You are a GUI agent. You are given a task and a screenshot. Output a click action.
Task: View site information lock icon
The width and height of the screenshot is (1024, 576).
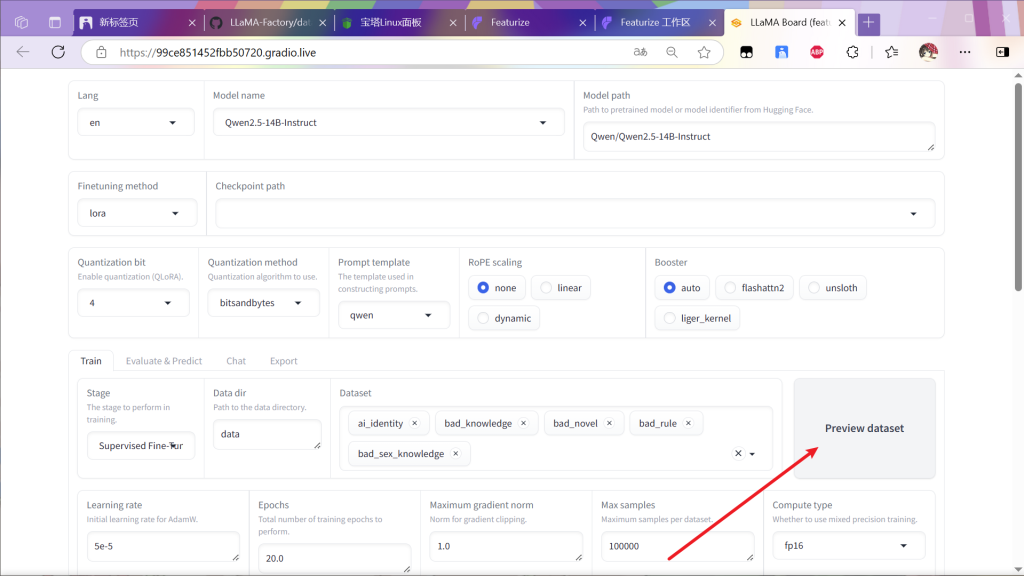tap(101, 52)
